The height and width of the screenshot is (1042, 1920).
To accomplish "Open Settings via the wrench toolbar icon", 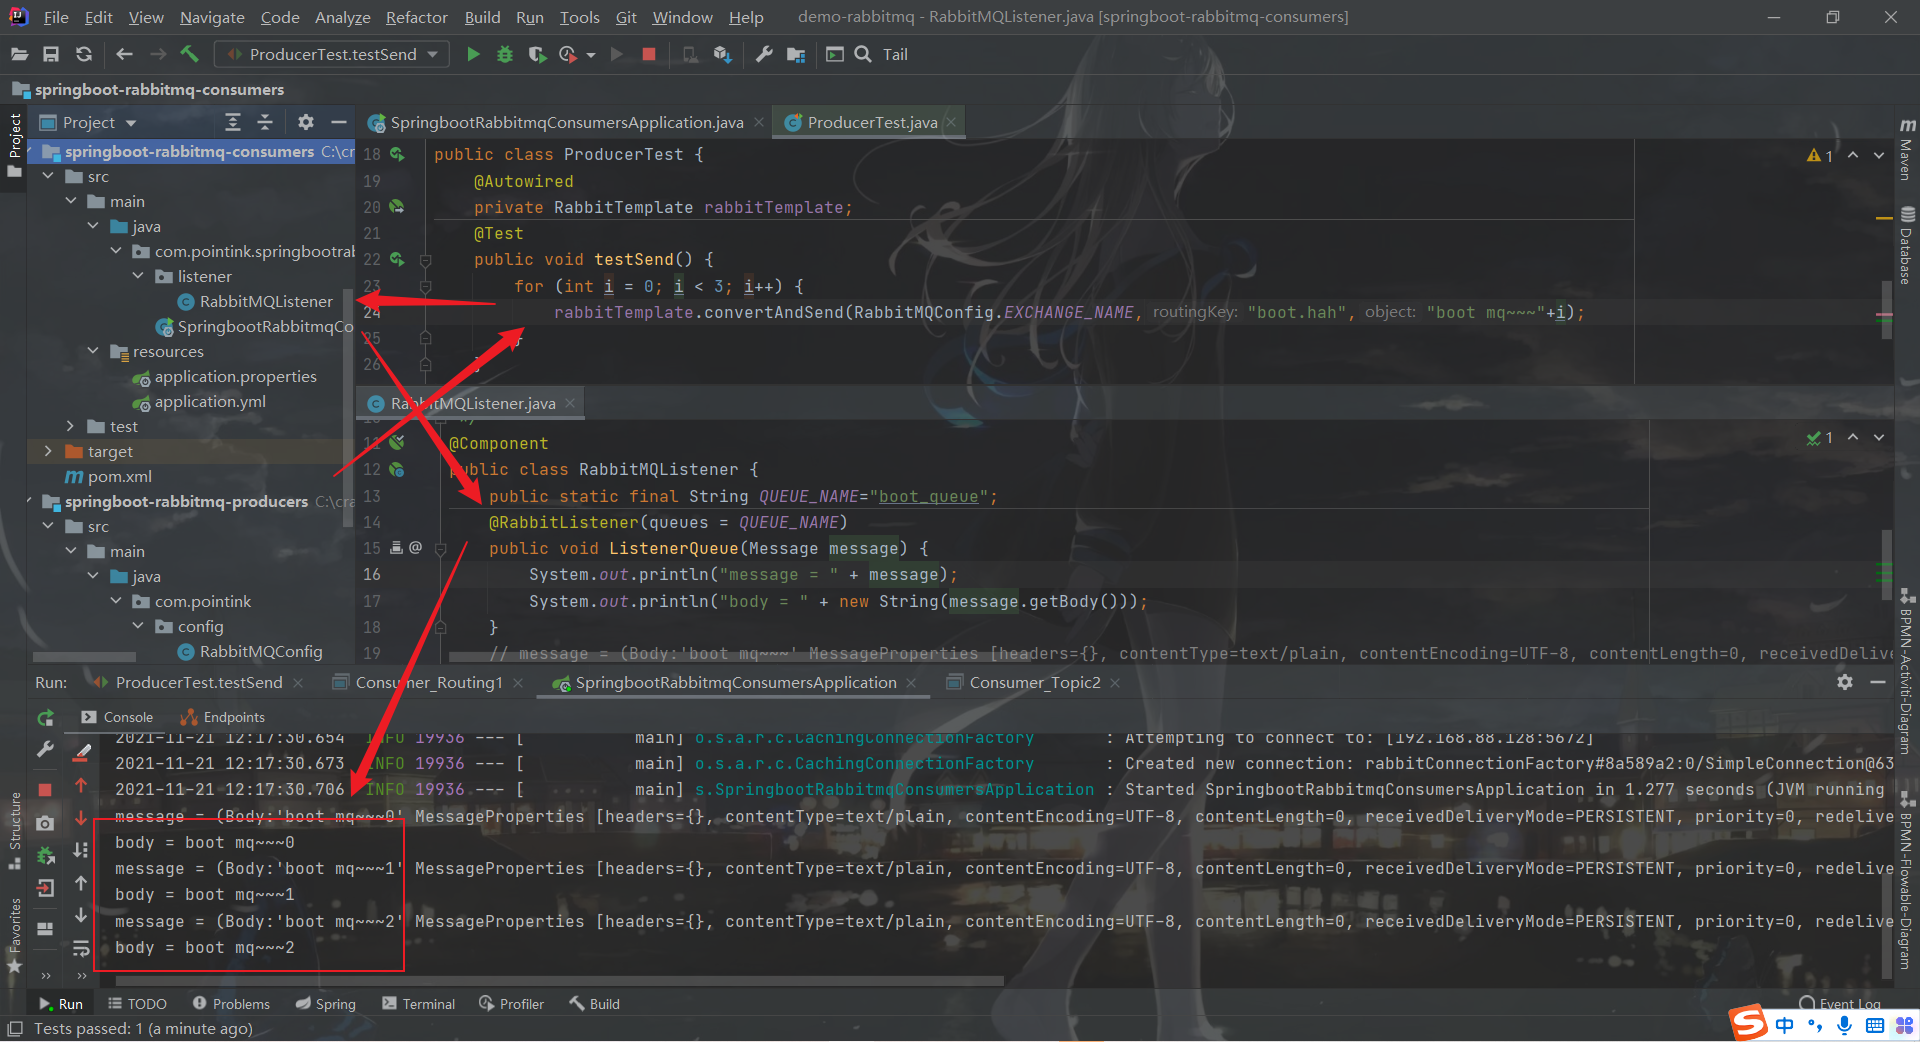I will click(764, 55).
